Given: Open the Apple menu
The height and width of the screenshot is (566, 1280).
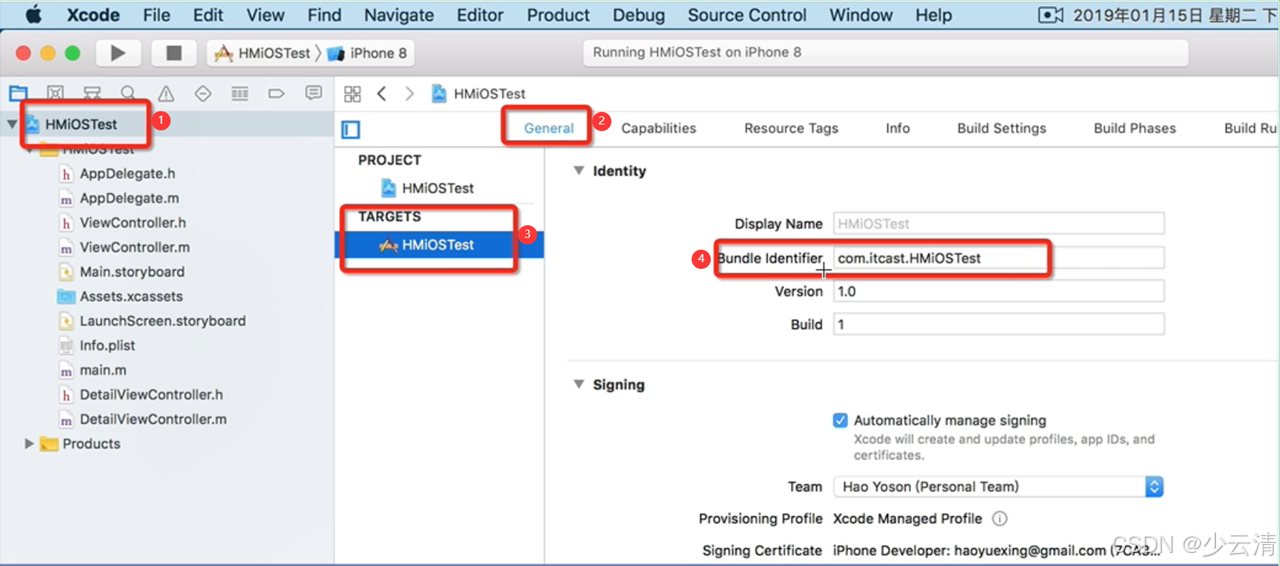Looking at the screenshot, I should (x=34, y=15).
